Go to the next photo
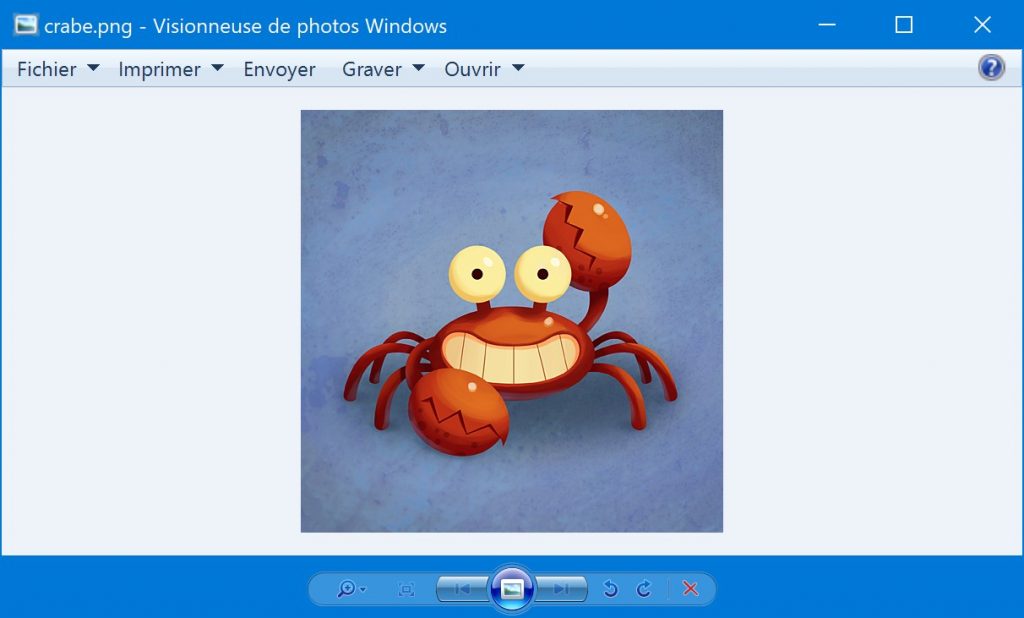The width and height of the screenshot is (1024, 618). (561, 589)
